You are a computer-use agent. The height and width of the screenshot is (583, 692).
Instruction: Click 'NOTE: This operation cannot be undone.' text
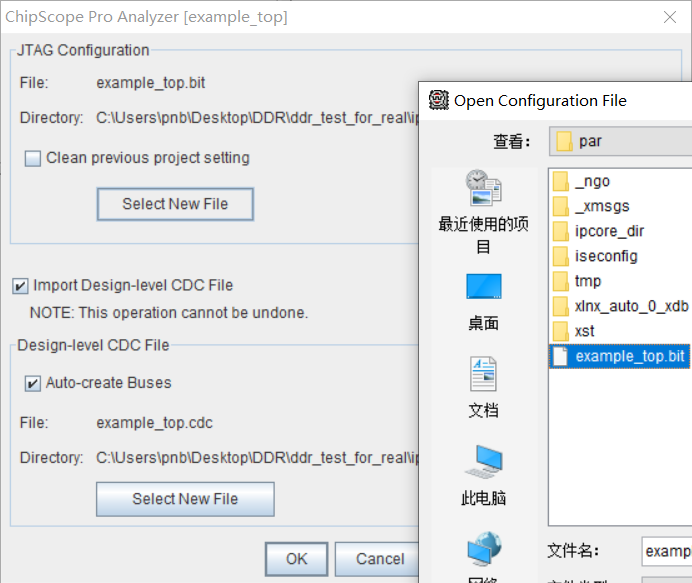click(169, 313)
